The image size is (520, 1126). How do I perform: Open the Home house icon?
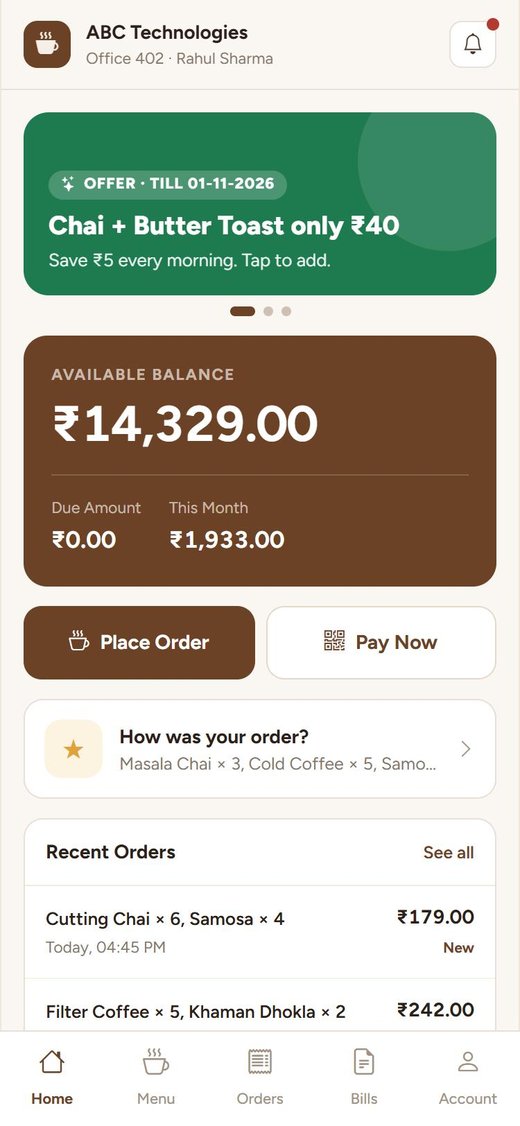[52, 1061]
